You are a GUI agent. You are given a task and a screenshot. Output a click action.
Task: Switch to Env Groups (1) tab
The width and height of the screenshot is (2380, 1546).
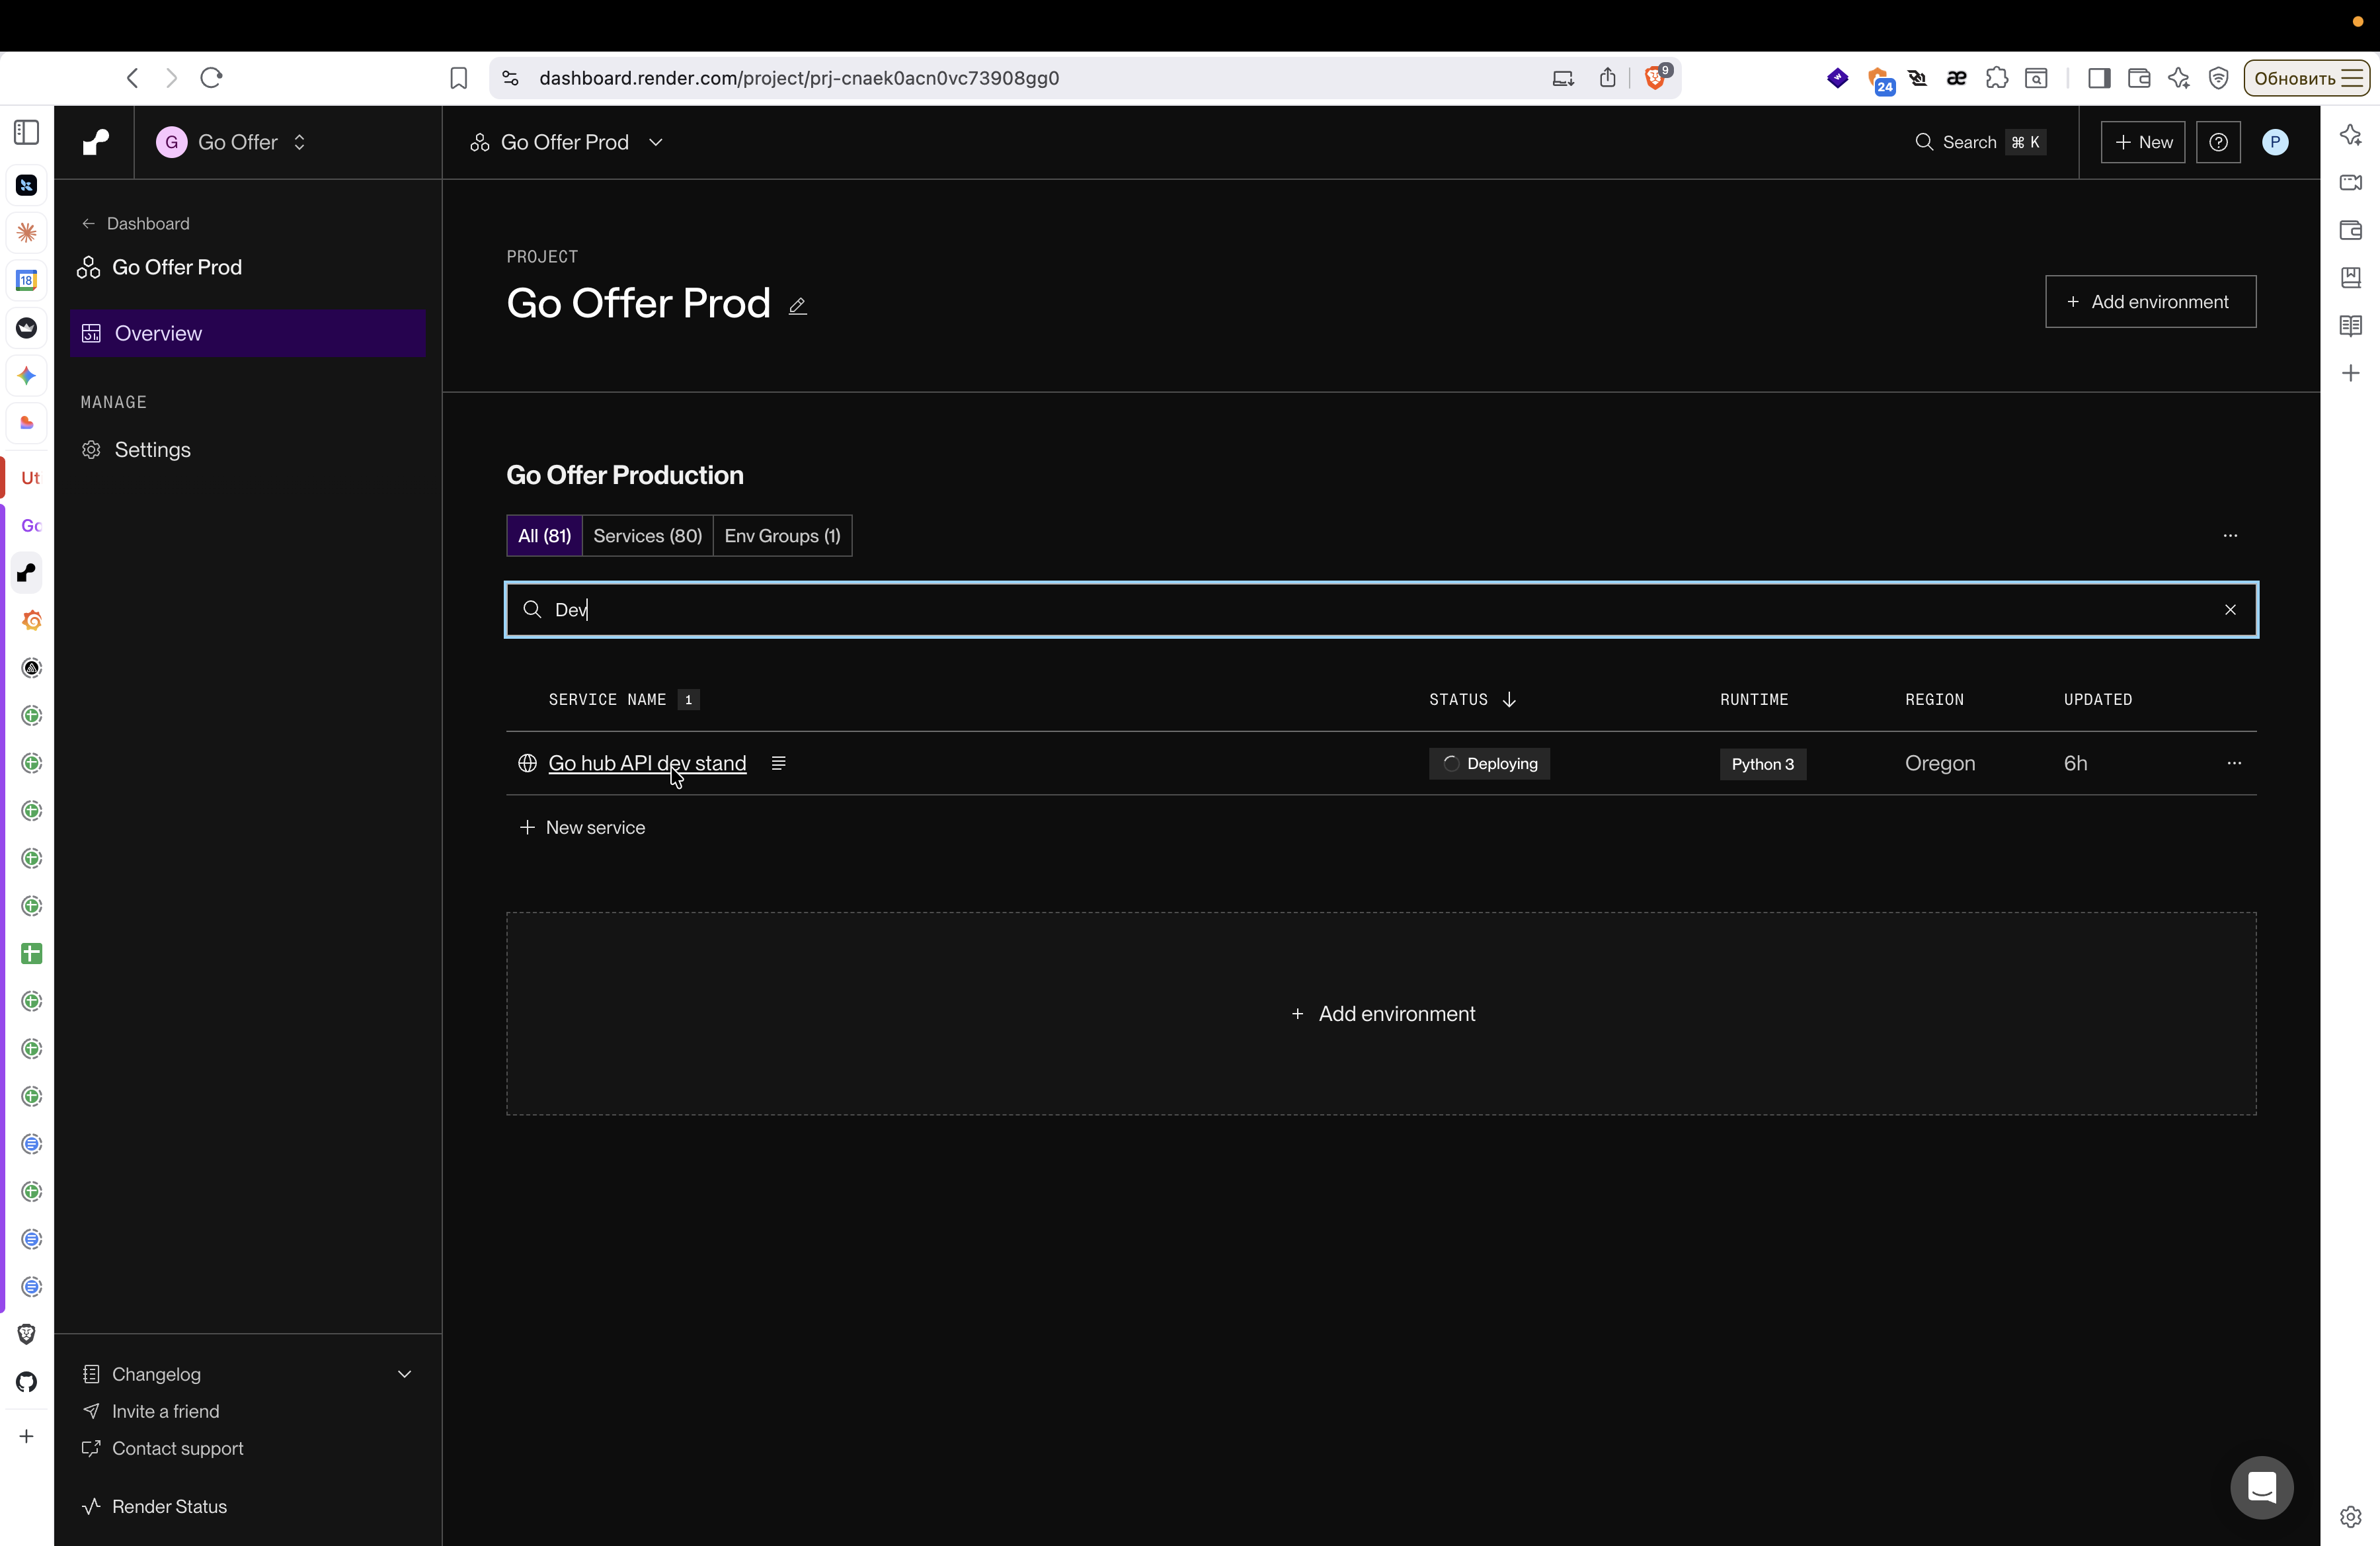pyautogui.click(x=782, y=536)
